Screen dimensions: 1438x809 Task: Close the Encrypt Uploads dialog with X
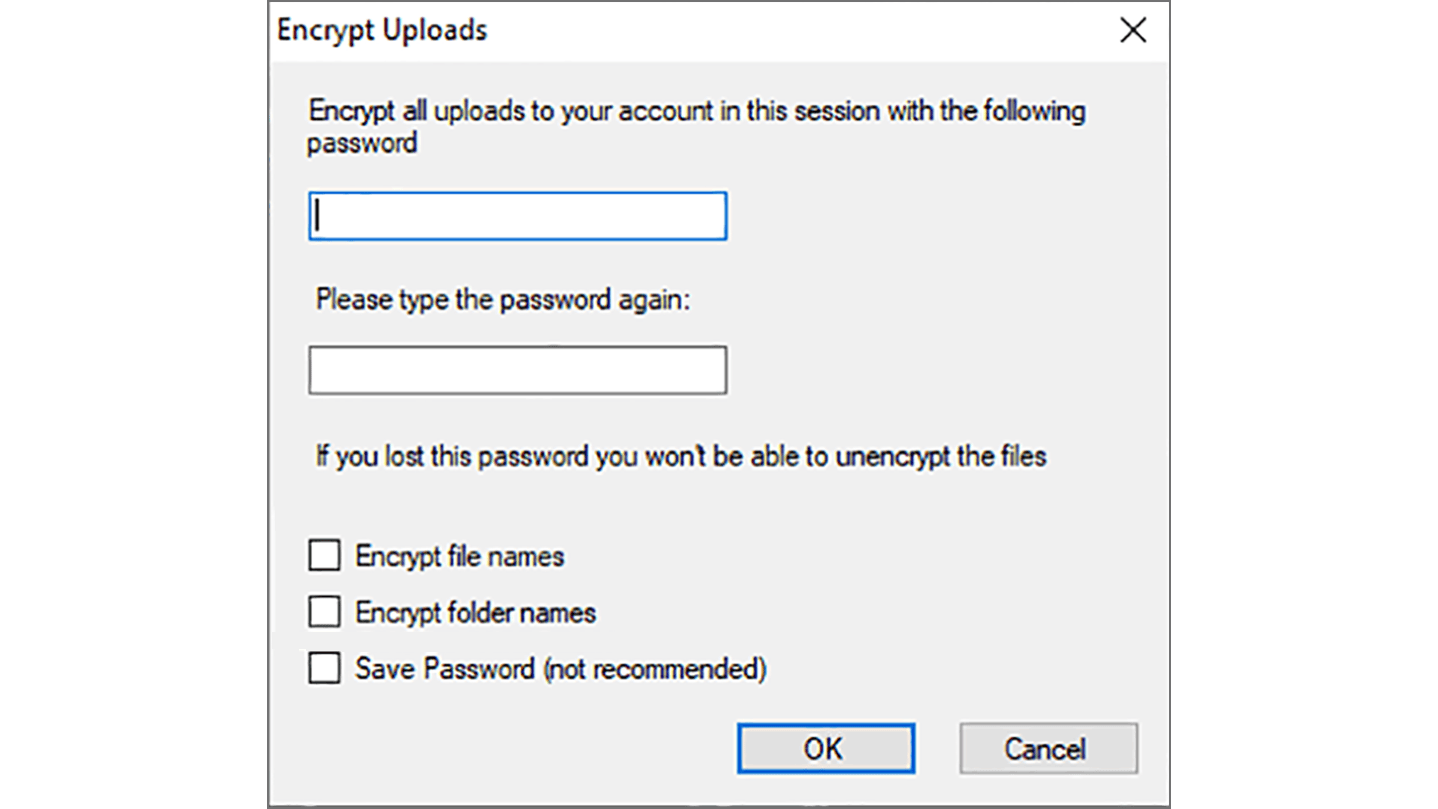[1132, 31]
